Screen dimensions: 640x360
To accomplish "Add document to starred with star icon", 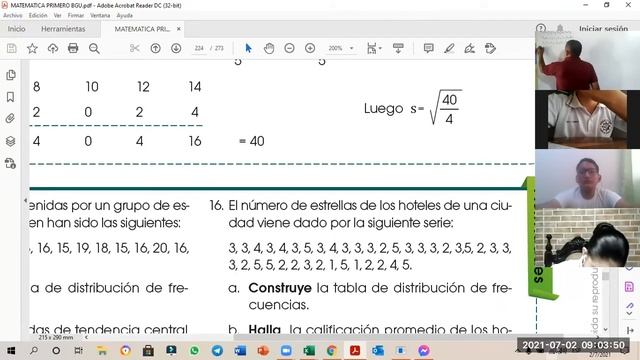I will tap(32, 49).
